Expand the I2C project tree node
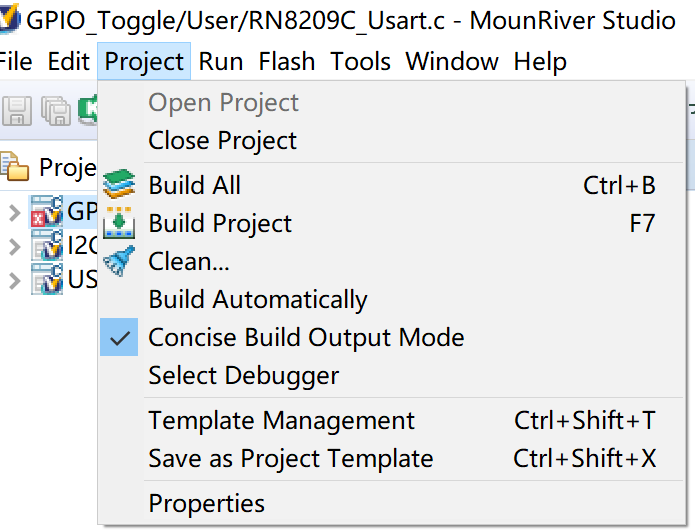Image resolution: width=695 pixels, height=530 pixels. 14,246
